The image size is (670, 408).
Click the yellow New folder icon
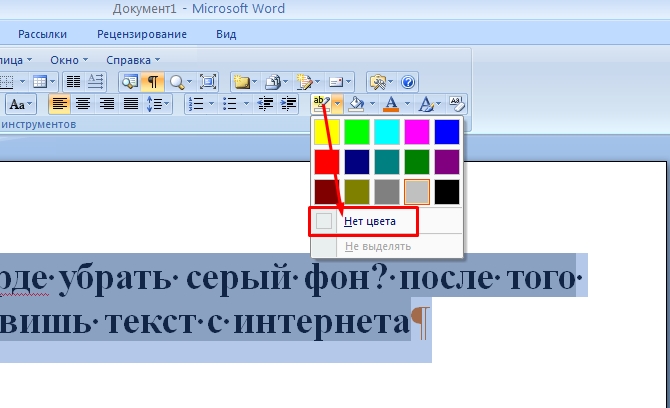(241, 82)
